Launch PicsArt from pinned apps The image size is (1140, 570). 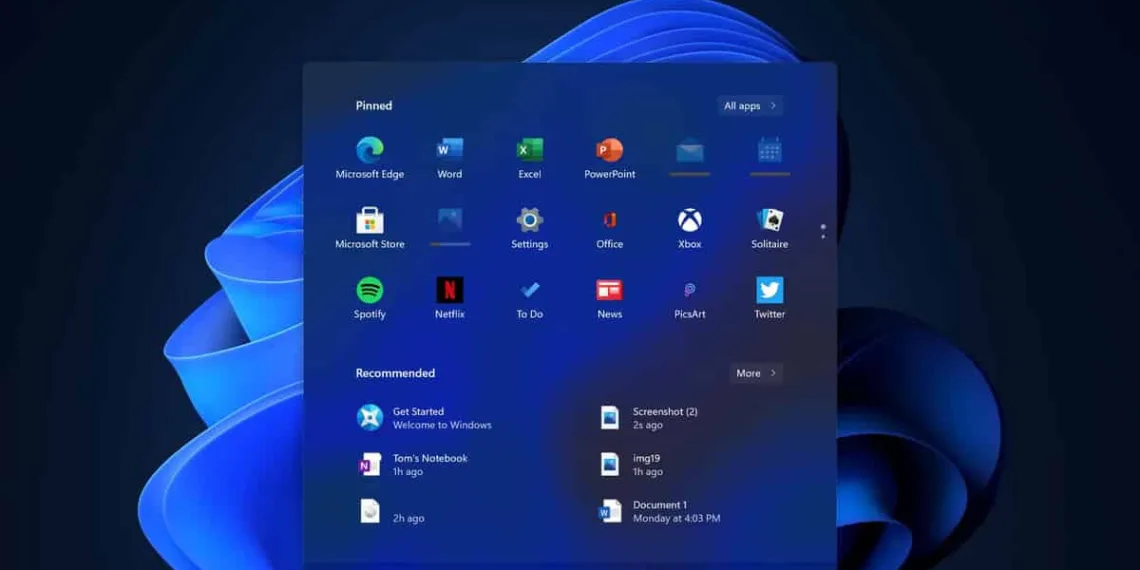click(x=689, y=297)
